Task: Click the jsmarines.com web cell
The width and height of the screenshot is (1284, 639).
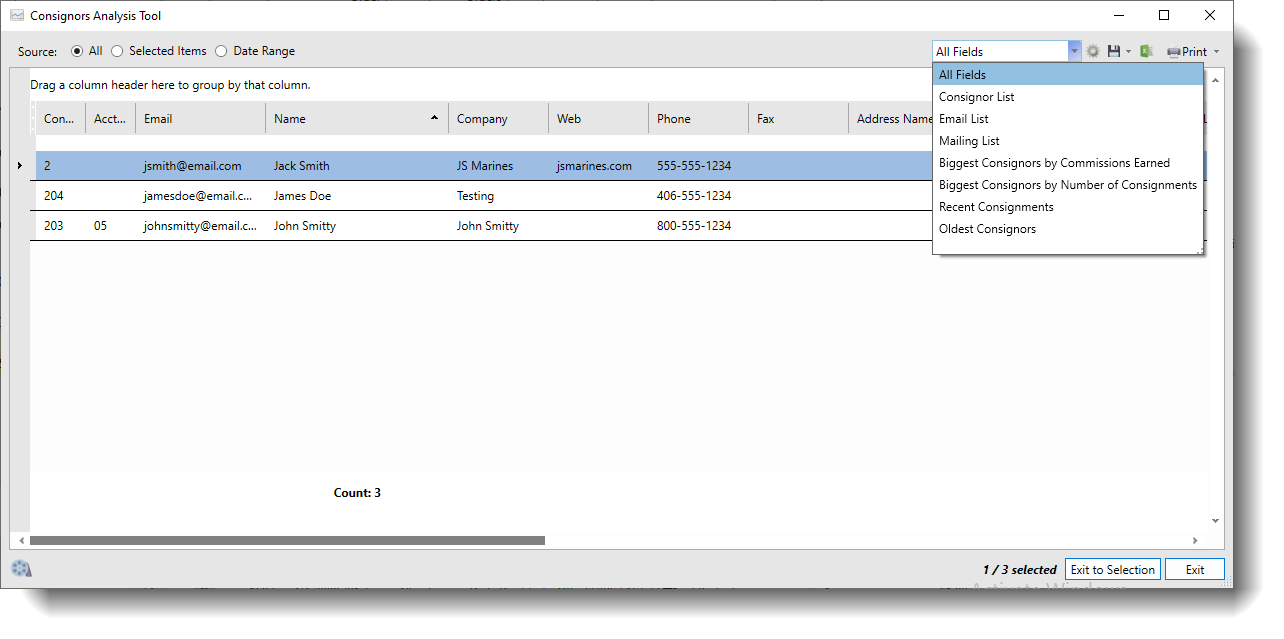Action: click(x=598, y=166)
